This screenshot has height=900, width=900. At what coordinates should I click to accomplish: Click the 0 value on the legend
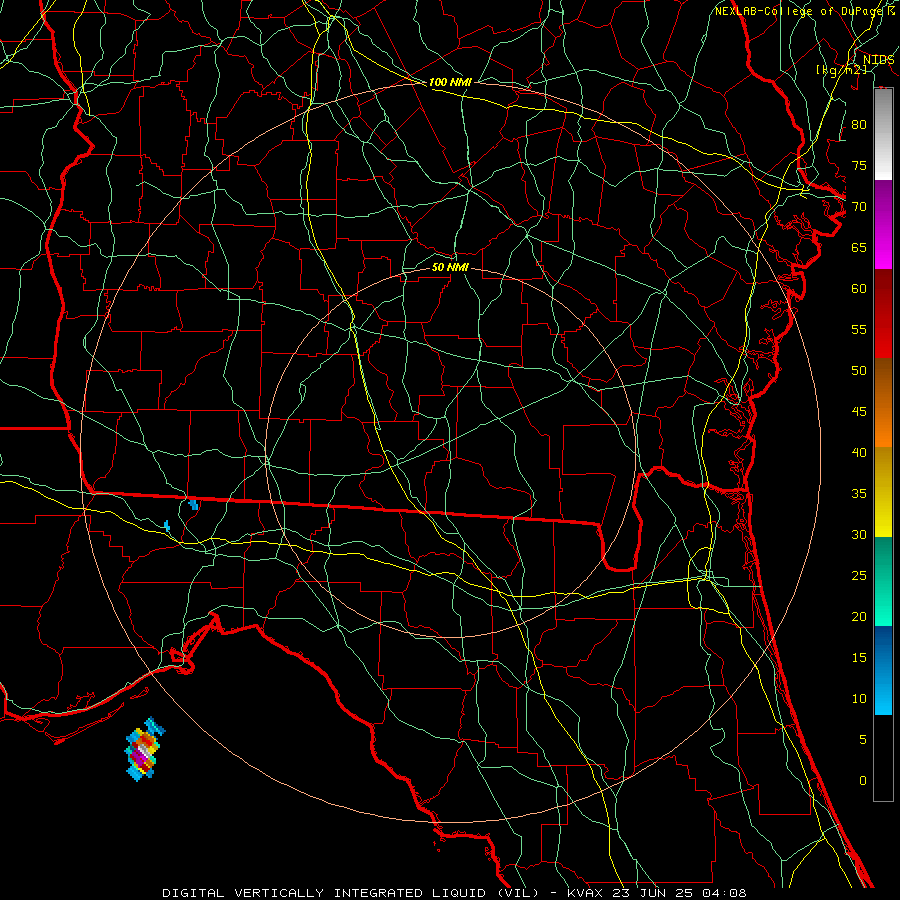863,781
